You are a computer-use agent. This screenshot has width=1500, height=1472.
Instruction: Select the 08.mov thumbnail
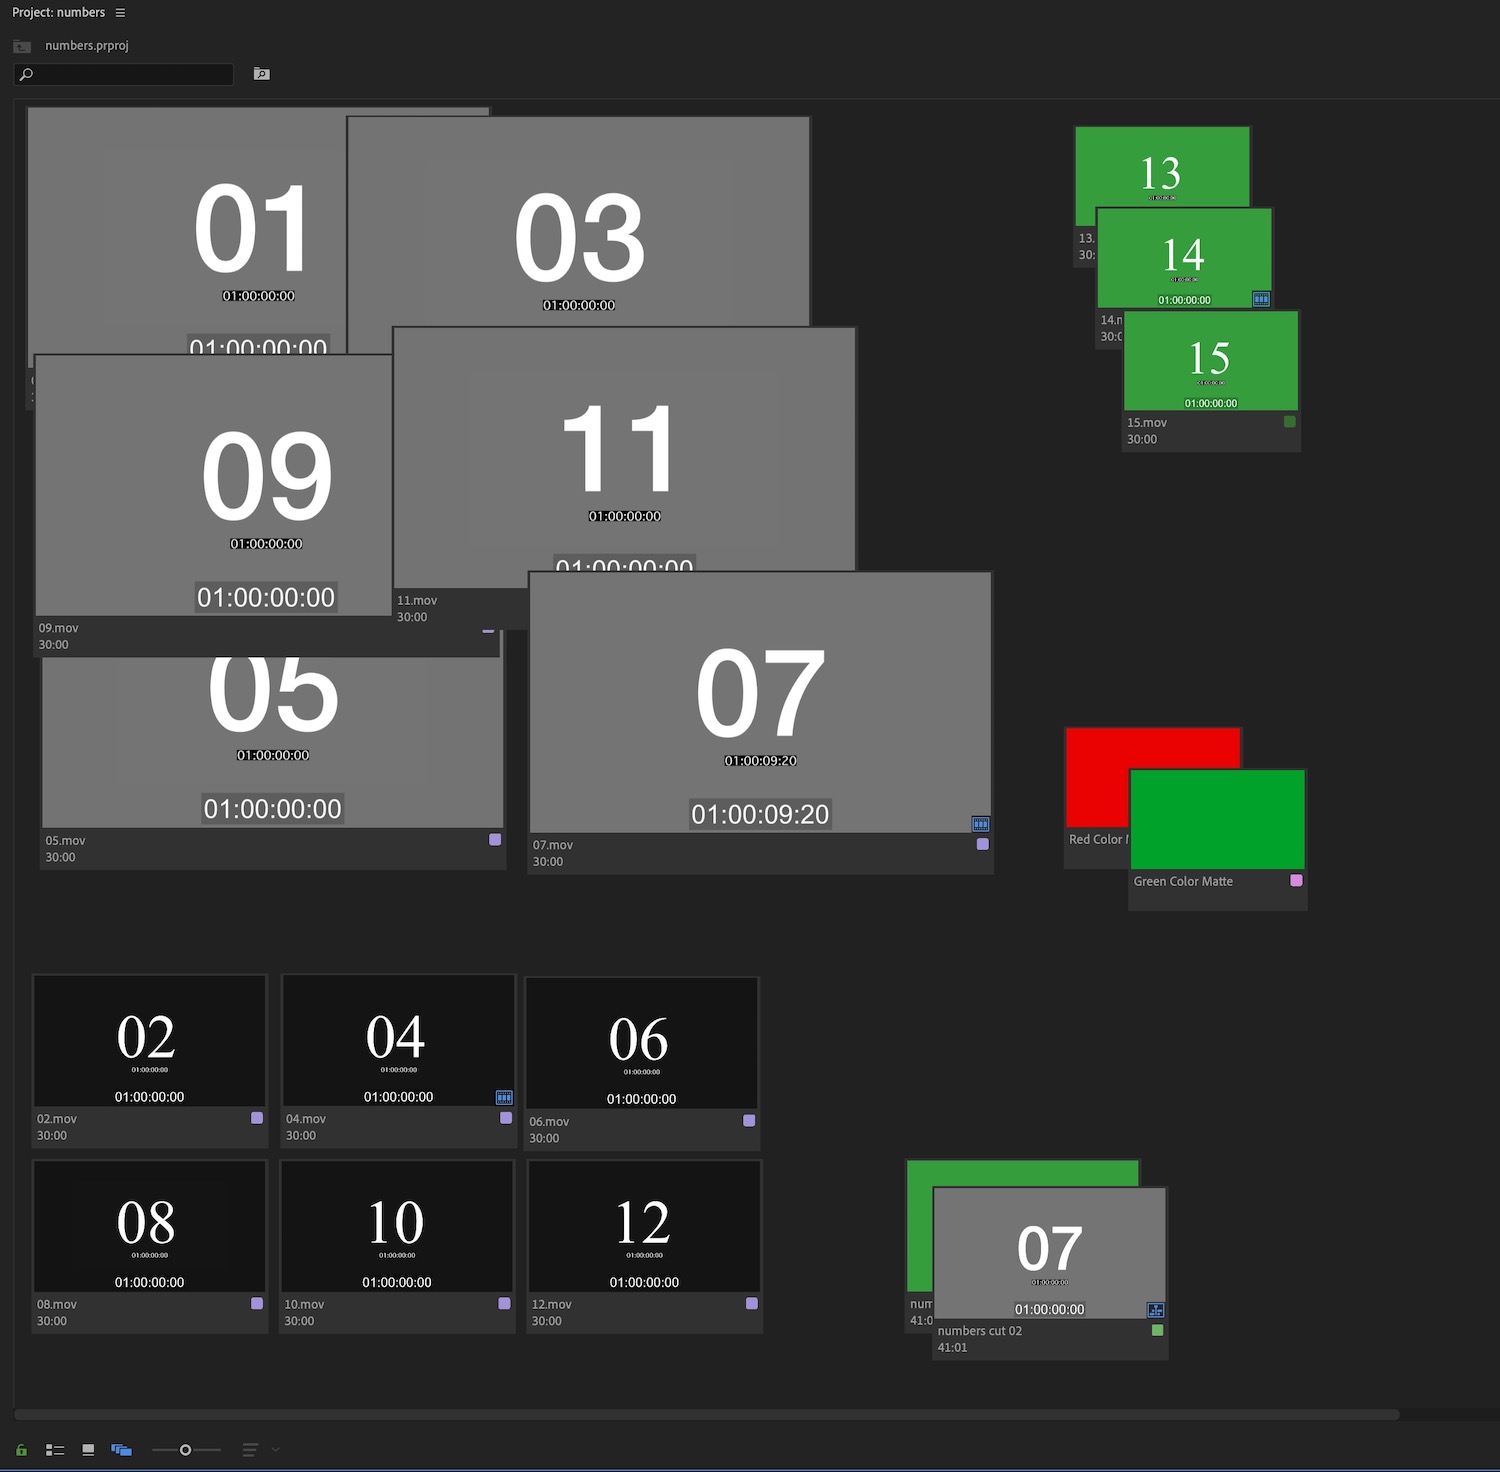point(150,1227)
